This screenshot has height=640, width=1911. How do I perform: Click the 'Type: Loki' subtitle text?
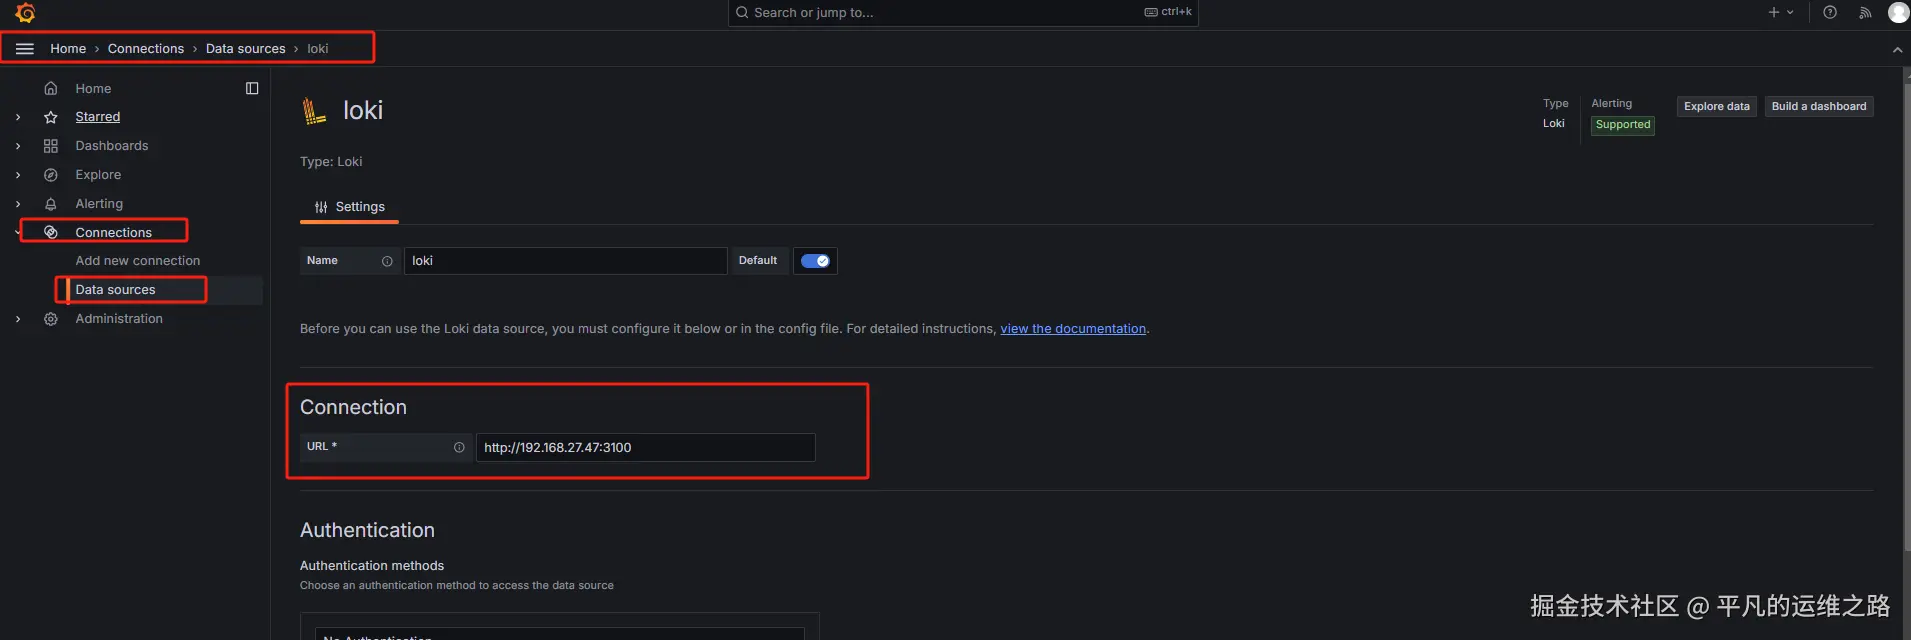(331, 162)
